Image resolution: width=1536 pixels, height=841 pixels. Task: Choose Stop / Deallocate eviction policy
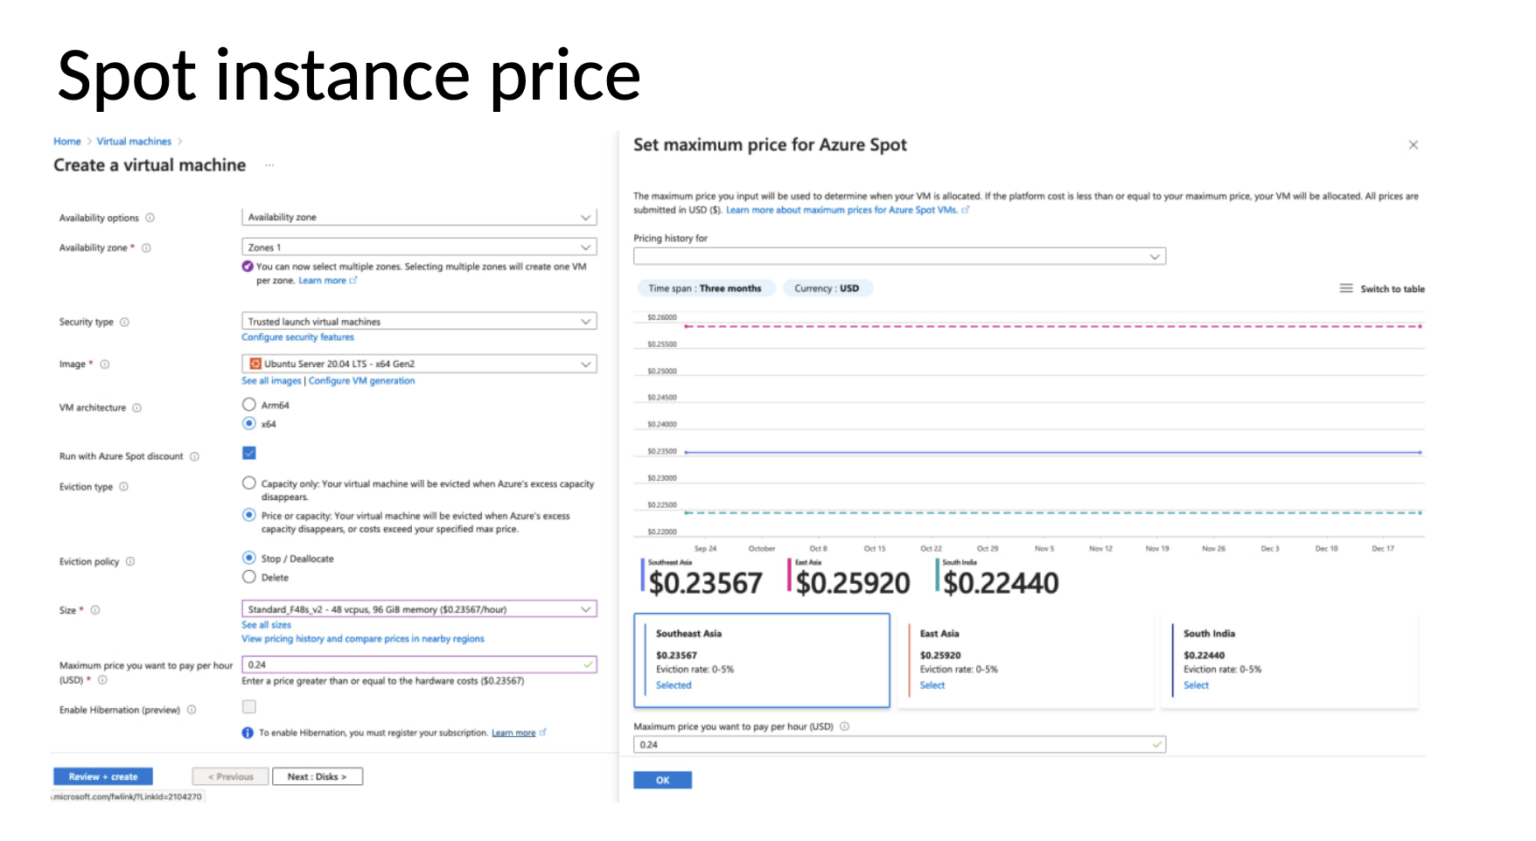click(x=249, y=558)
